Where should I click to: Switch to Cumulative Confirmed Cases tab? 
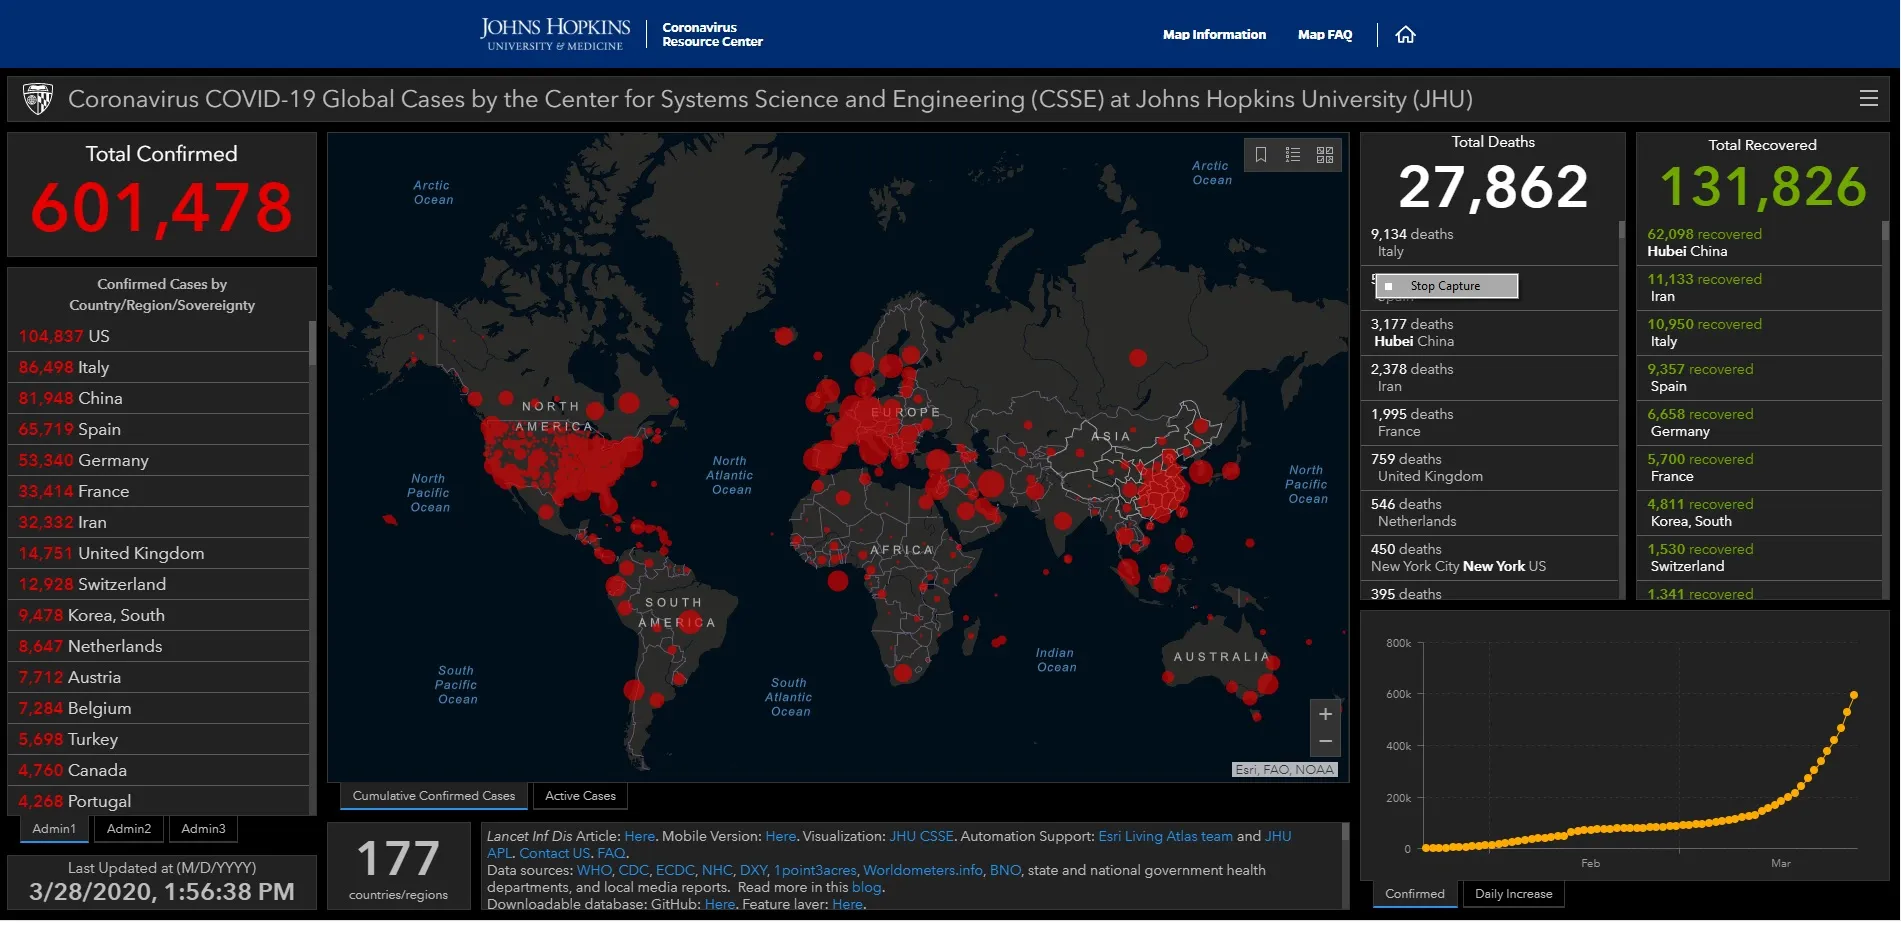click(x=434, y=796)
